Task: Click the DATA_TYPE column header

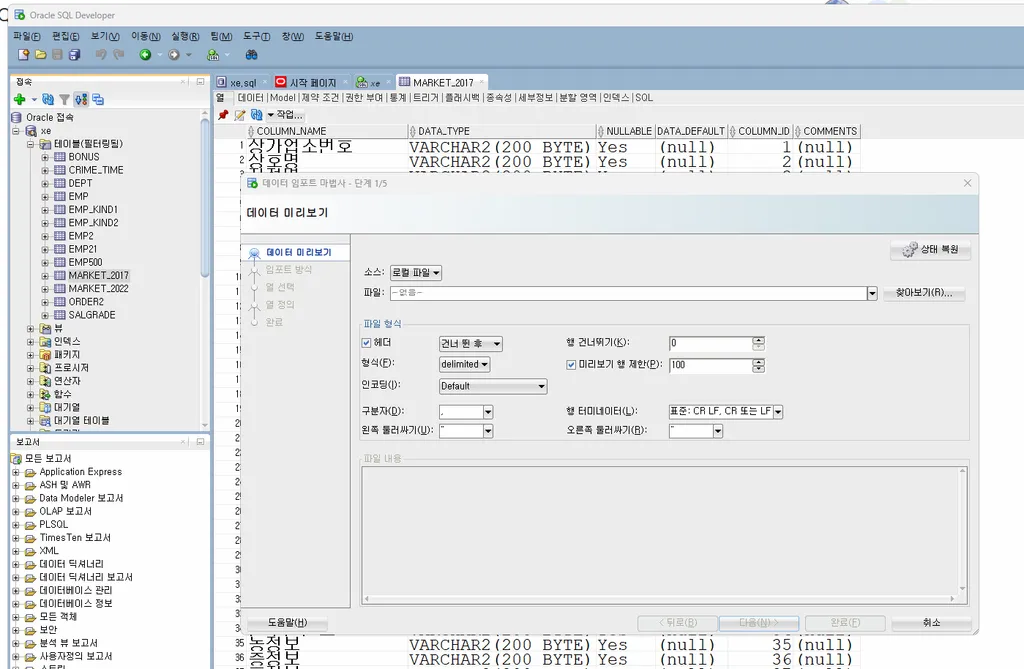Action: pyautogui.click(x=500, y=131)
